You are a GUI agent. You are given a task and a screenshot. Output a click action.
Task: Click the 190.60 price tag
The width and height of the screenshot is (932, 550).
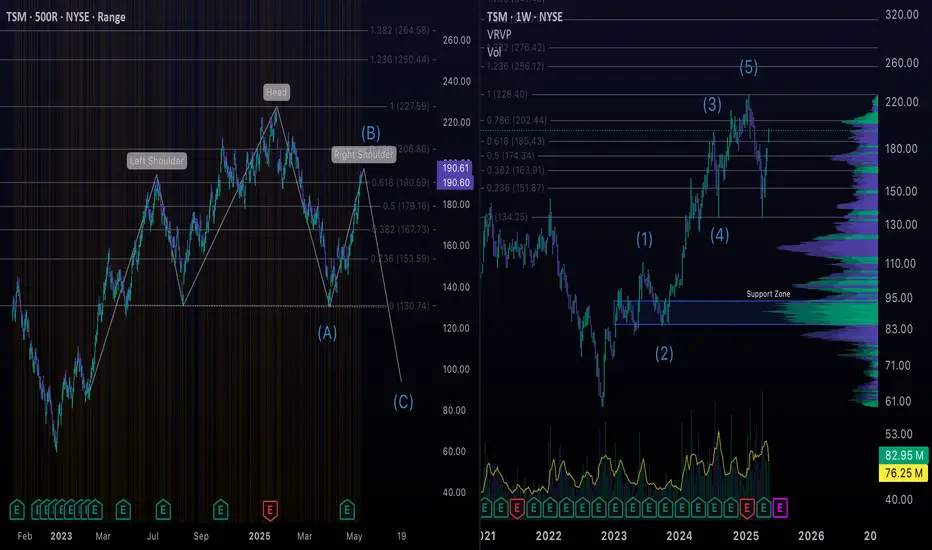point(455,183)
